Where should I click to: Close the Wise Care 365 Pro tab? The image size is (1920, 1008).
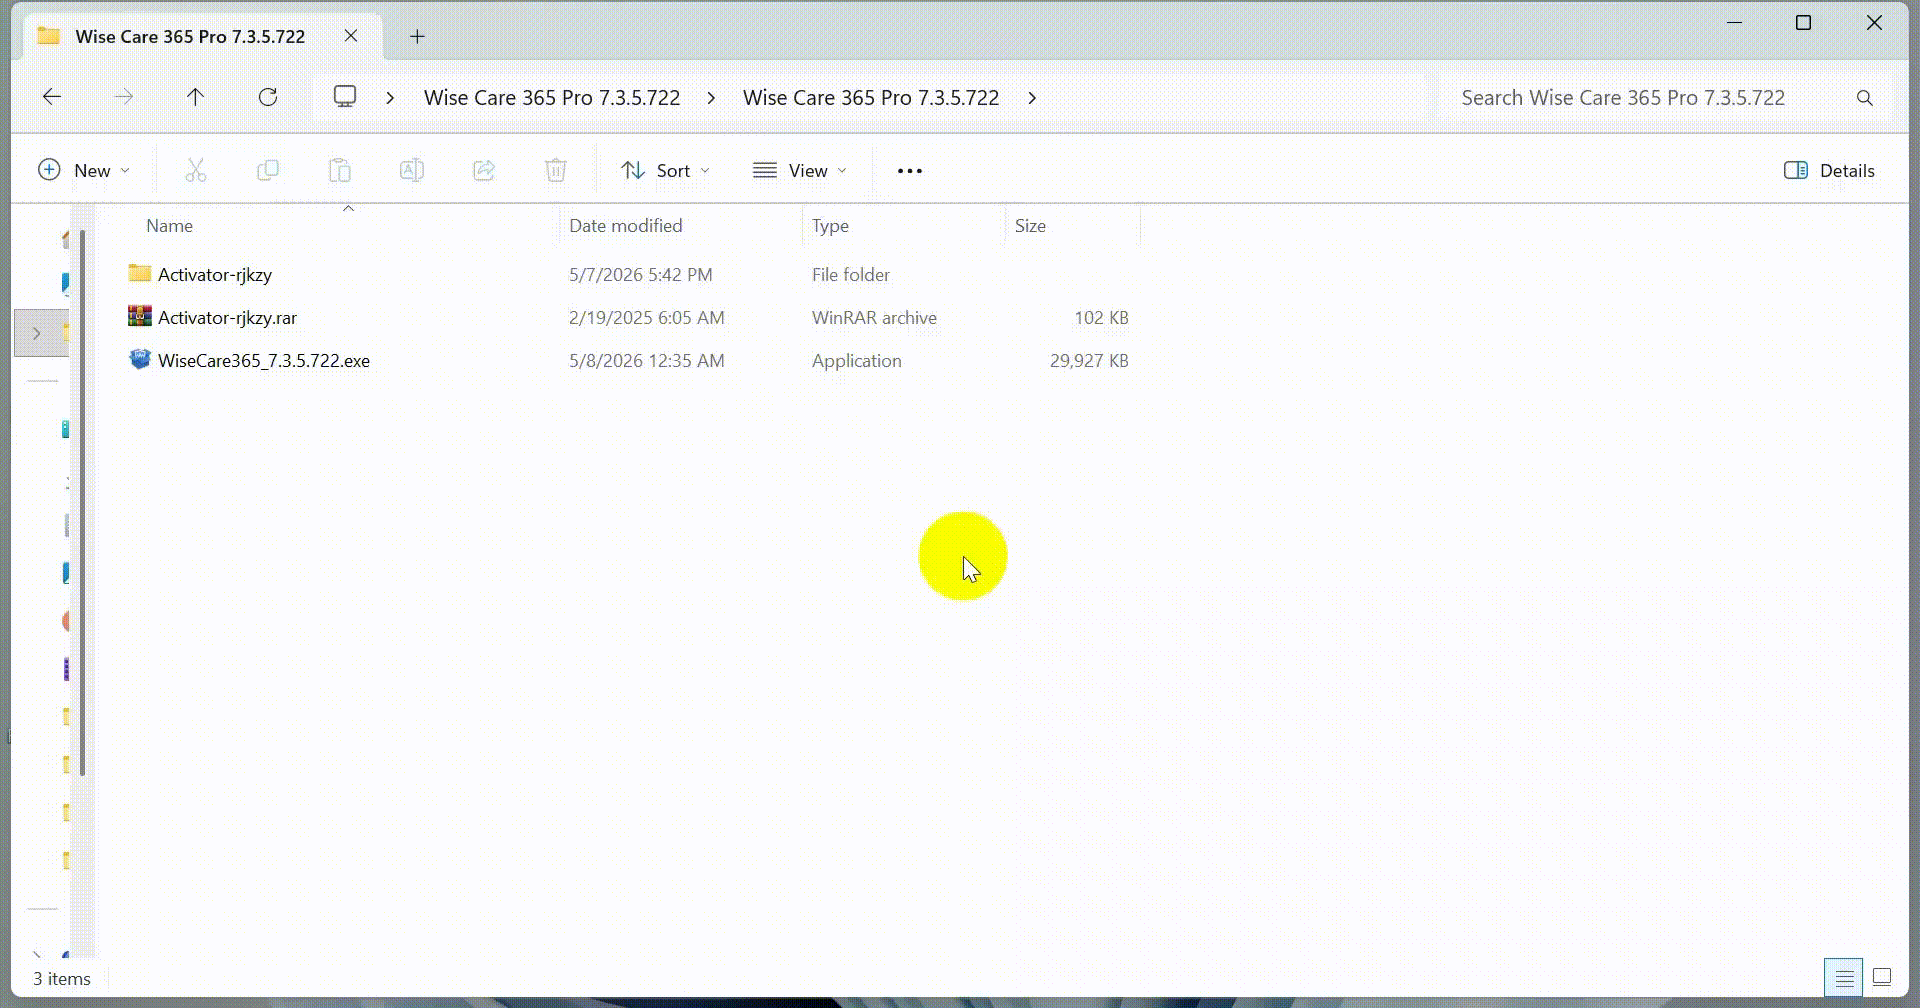[351, 36]
